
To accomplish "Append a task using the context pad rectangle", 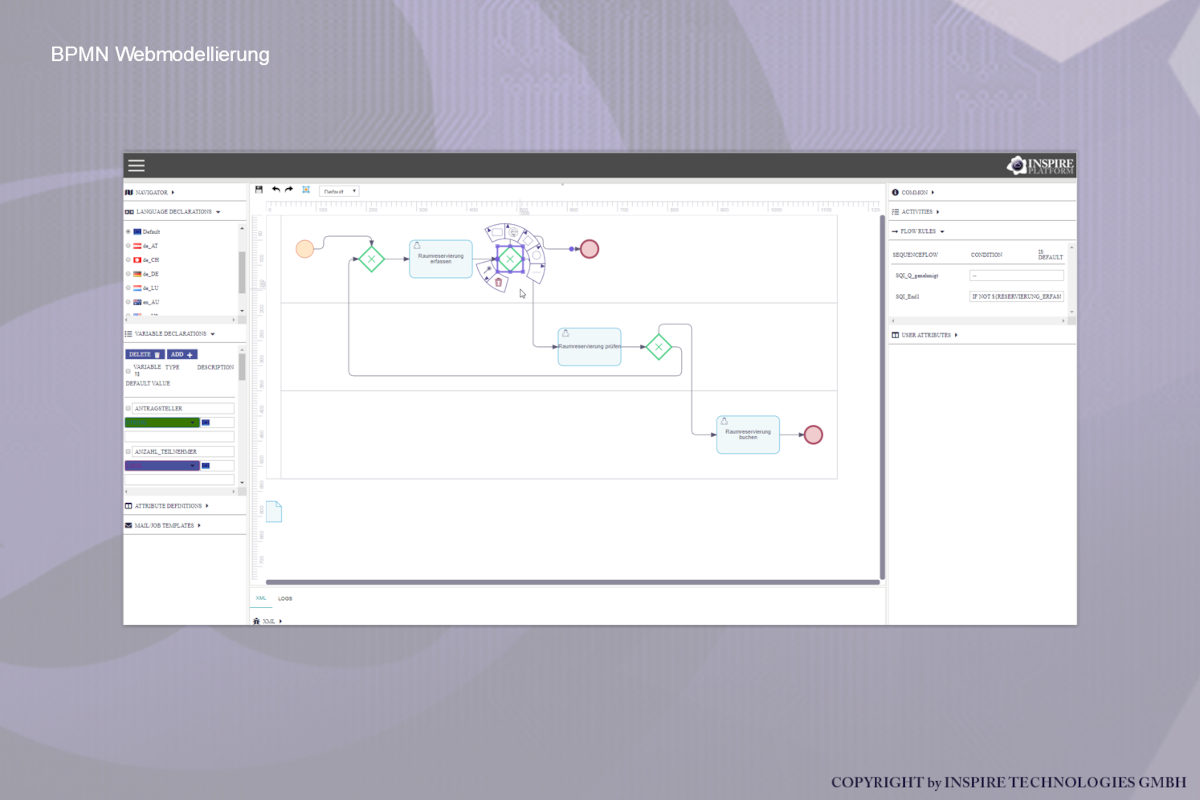I will coord(496,232).
